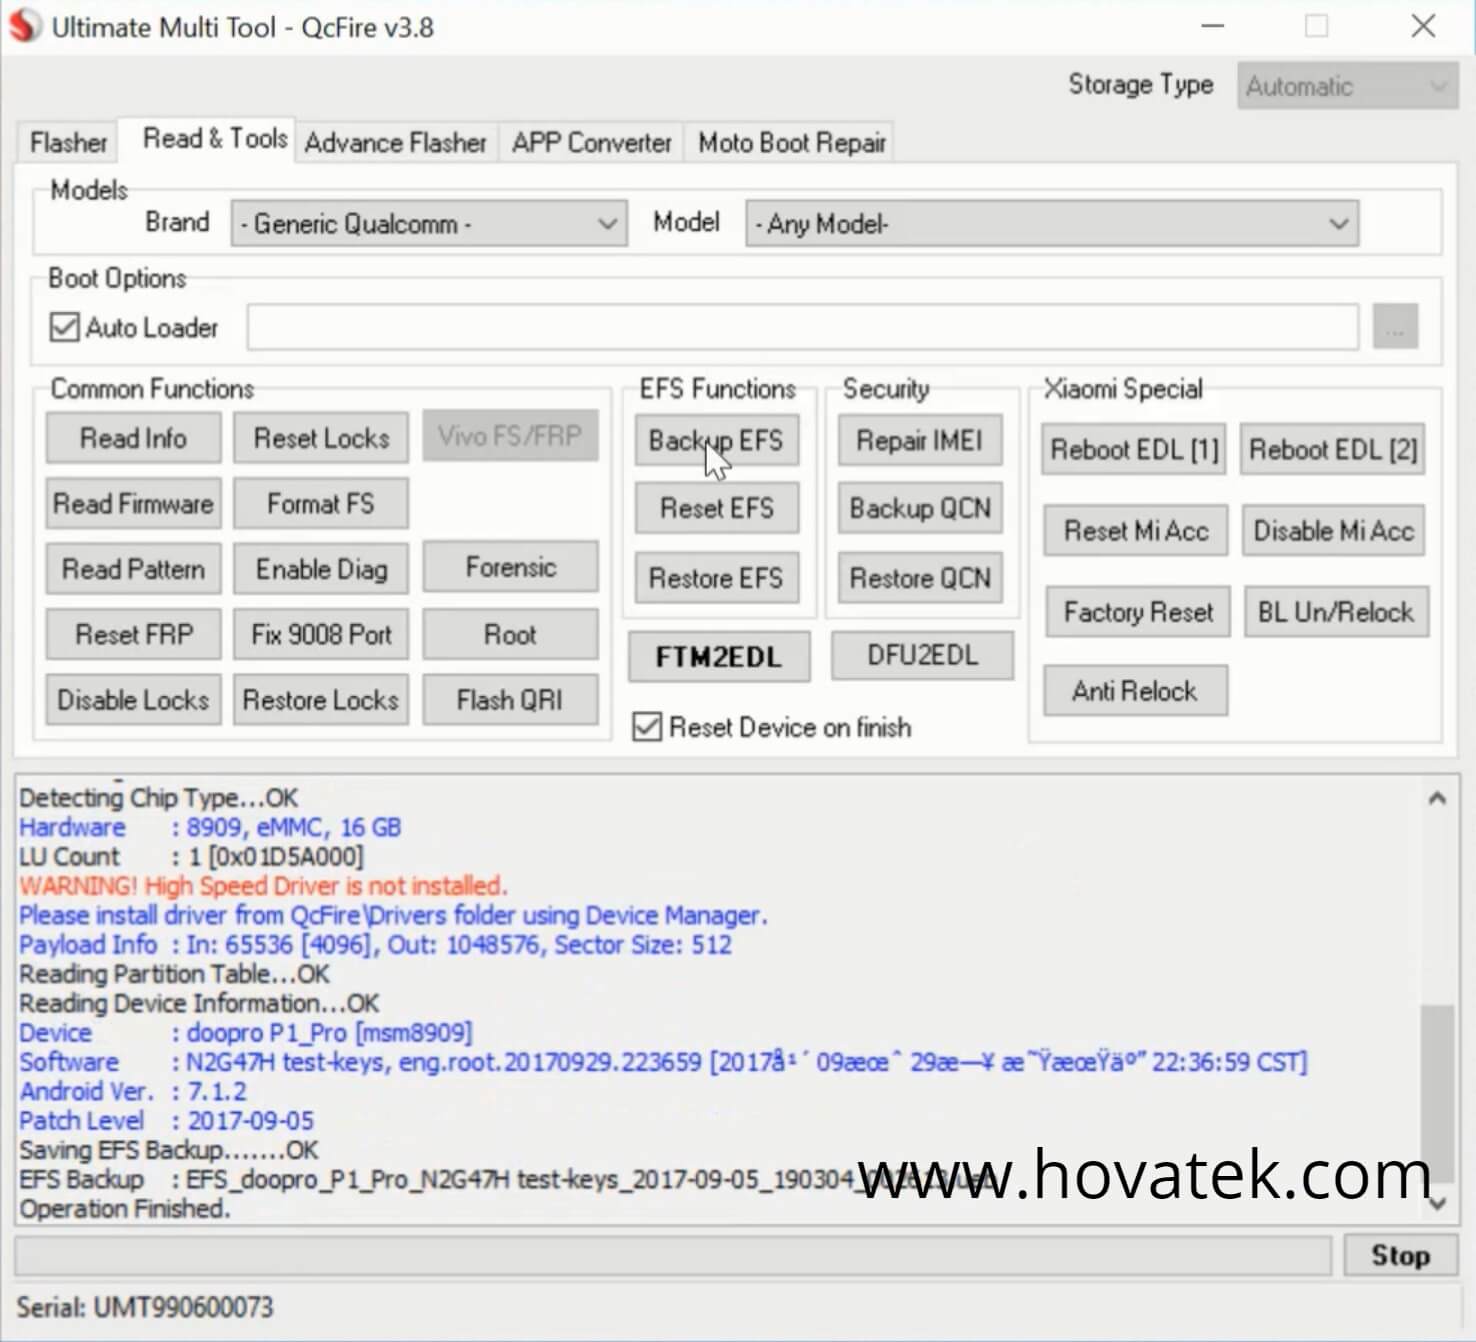
Task: Stop the current operation
Action: [1400, 1255]
